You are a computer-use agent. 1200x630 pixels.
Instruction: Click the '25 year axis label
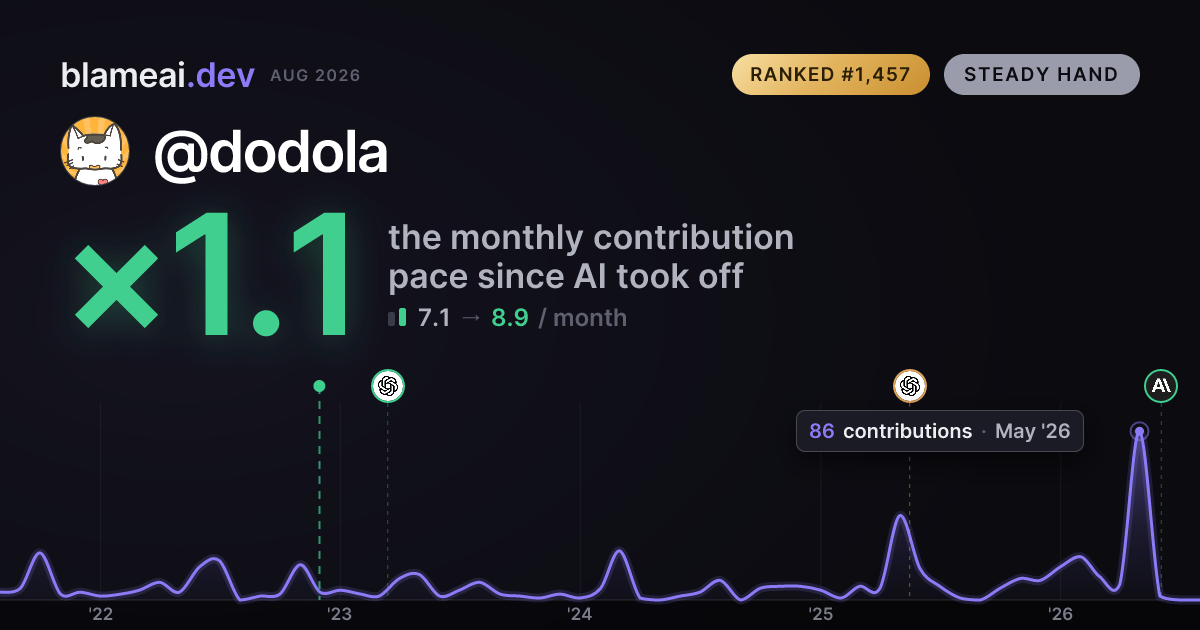821,614
